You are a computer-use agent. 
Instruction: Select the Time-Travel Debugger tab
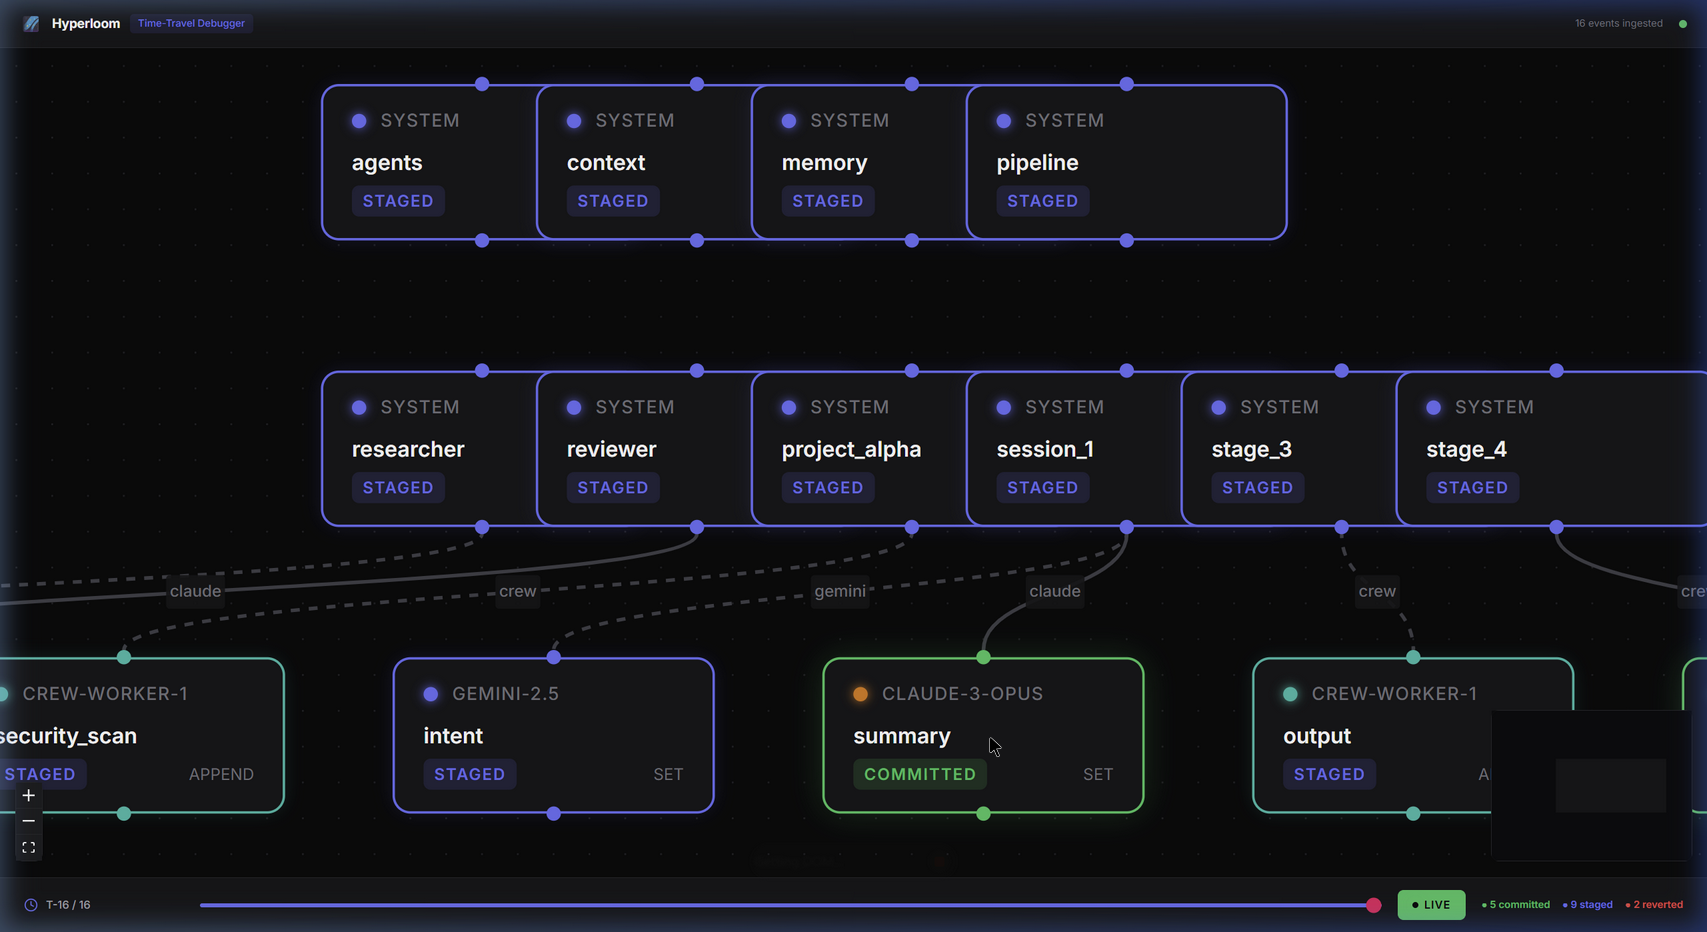coord(191,22)
